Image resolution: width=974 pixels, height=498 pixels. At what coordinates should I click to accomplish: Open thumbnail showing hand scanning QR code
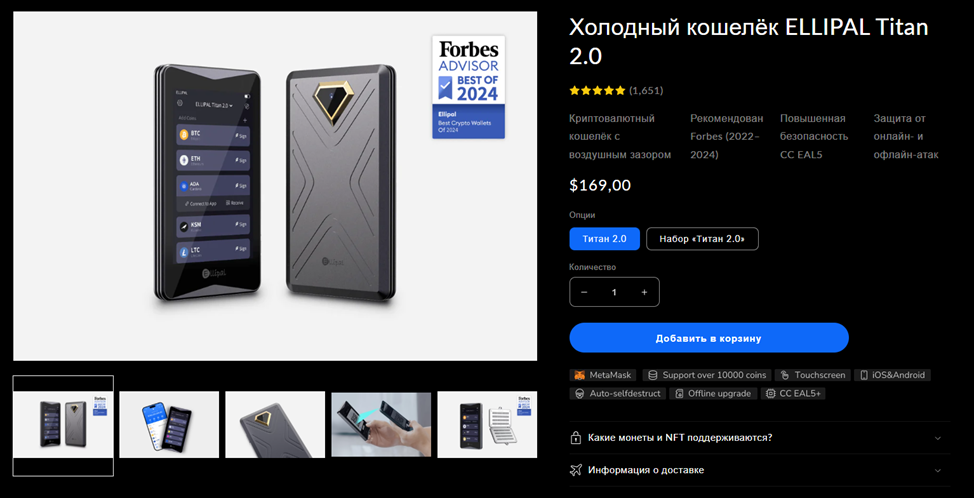click(x=381, y=425)
